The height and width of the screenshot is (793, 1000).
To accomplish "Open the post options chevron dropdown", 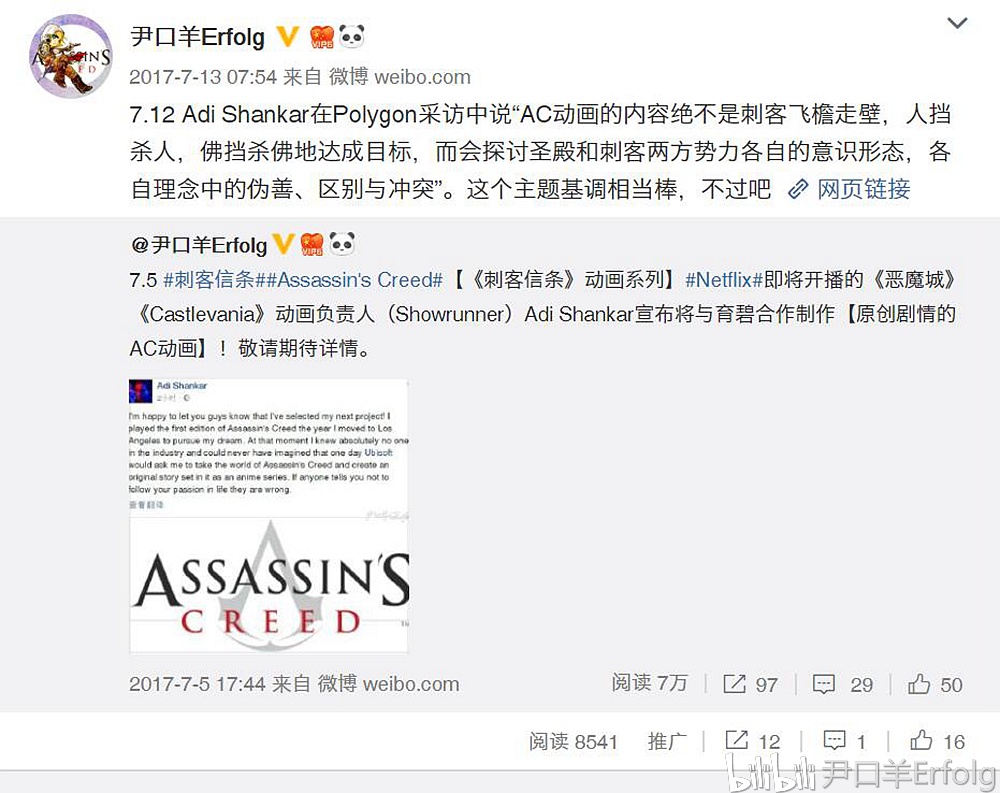I will pyautogui.click(x=957, y=24).
